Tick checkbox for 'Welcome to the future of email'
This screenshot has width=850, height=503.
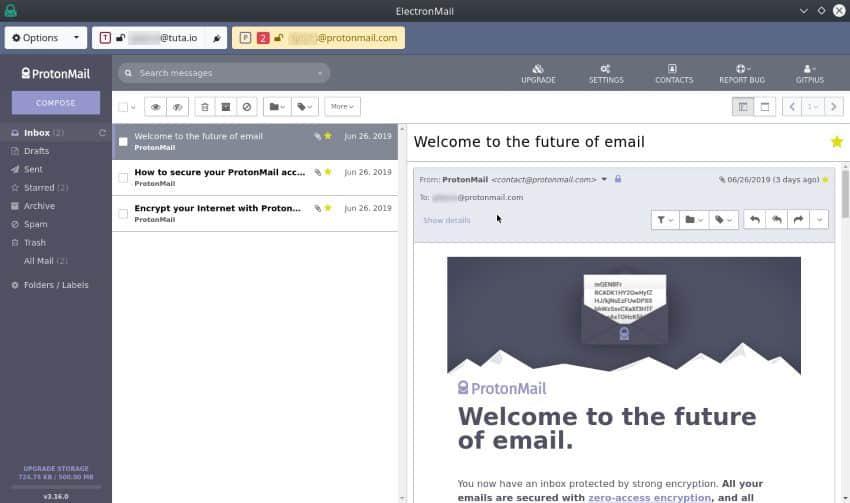pos(123,141)
